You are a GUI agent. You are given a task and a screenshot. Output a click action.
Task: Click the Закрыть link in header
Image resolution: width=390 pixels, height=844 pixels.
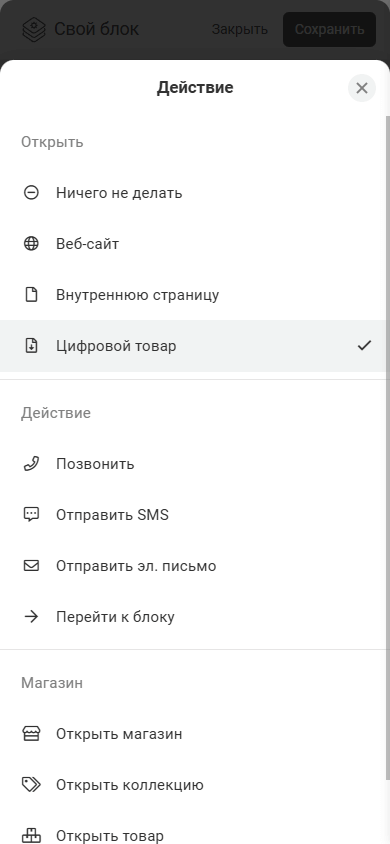pos(239,29)
